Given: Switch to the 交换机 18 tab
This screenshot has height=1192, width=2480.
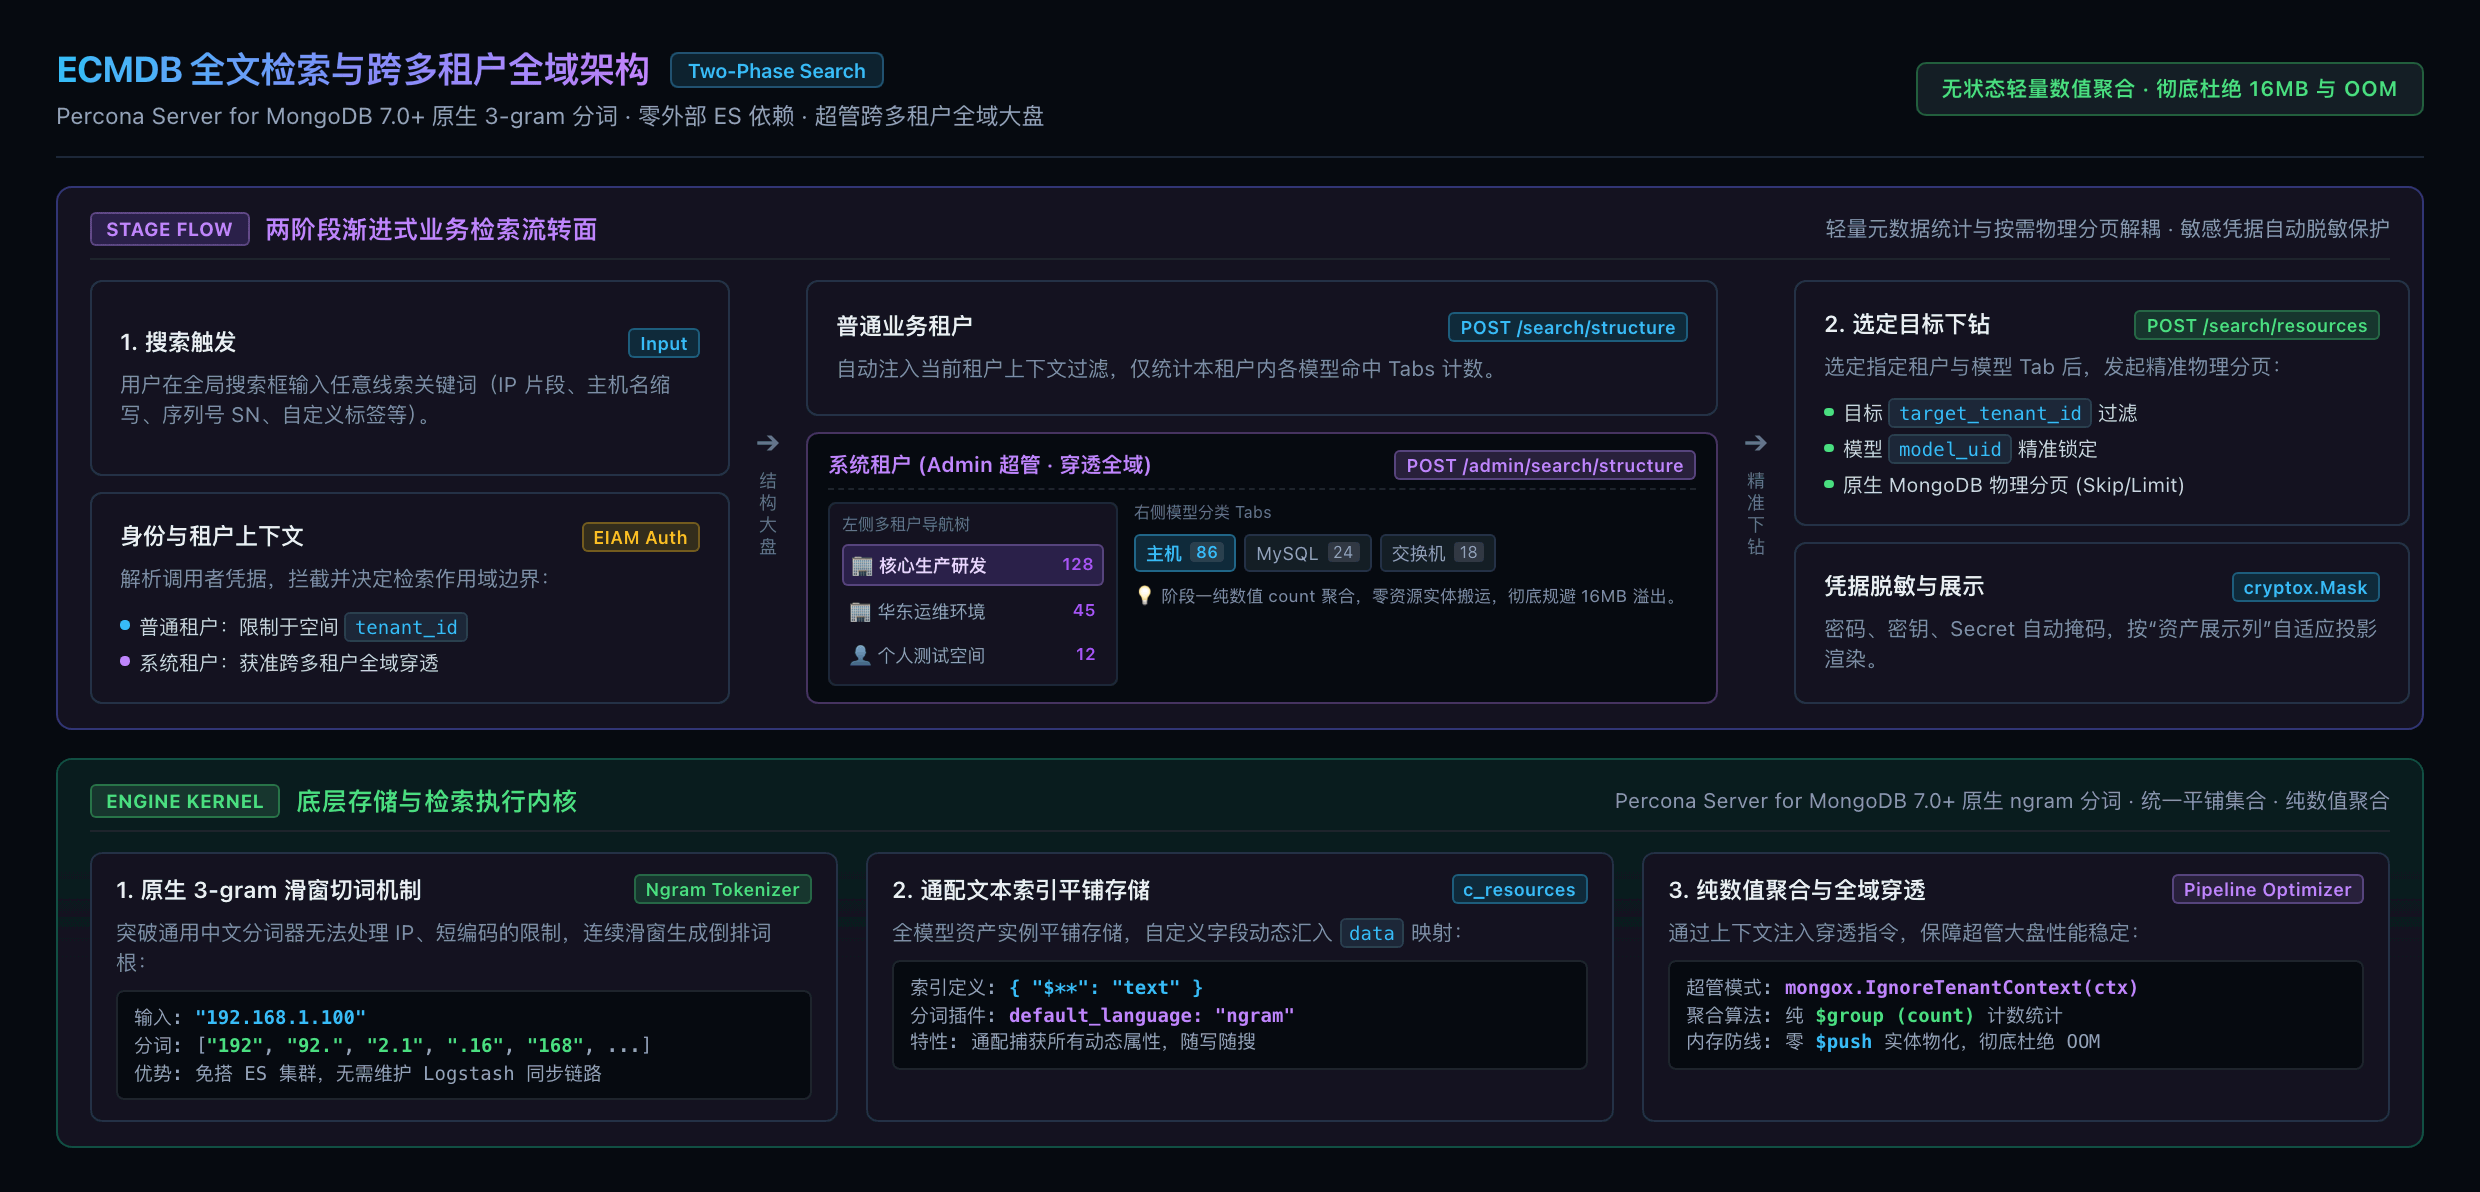Looking at the screenshot, I should coord(1437,553).
